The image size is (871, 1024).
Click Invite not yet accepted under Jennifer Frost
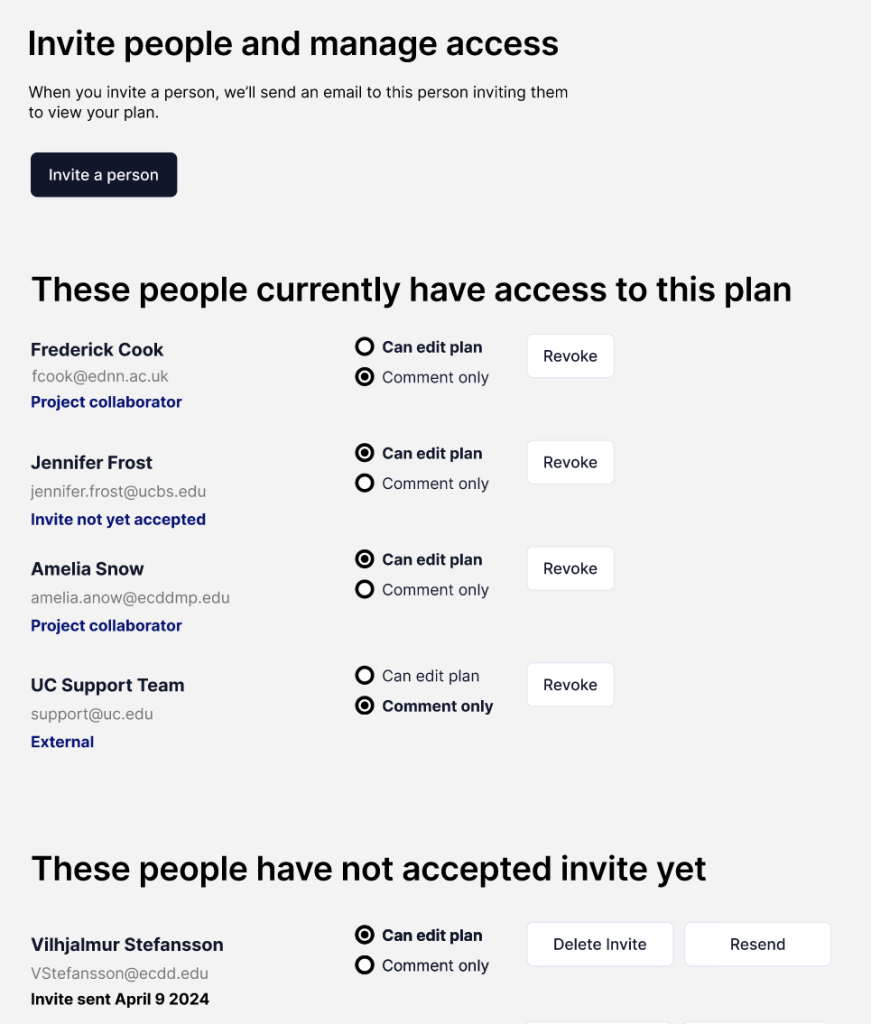(118, 519)
